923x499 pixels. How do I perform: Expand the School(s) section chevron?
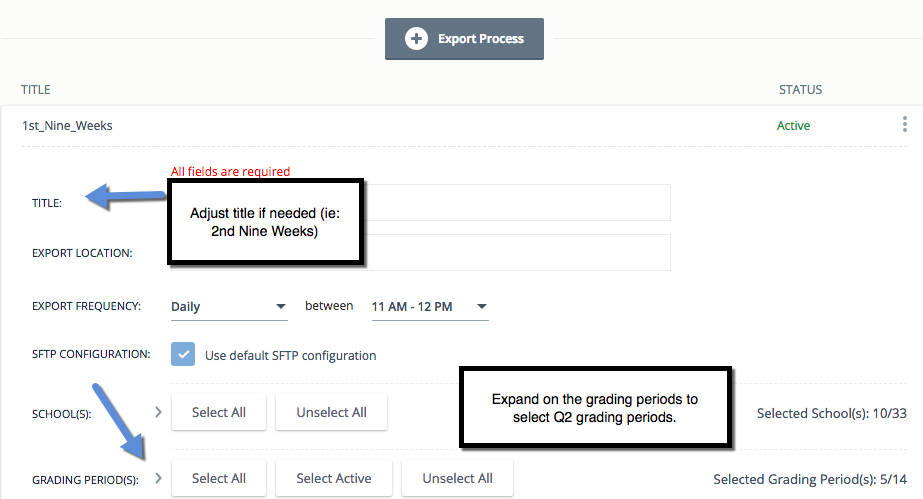pyautogui.click(x=158, y=412)
